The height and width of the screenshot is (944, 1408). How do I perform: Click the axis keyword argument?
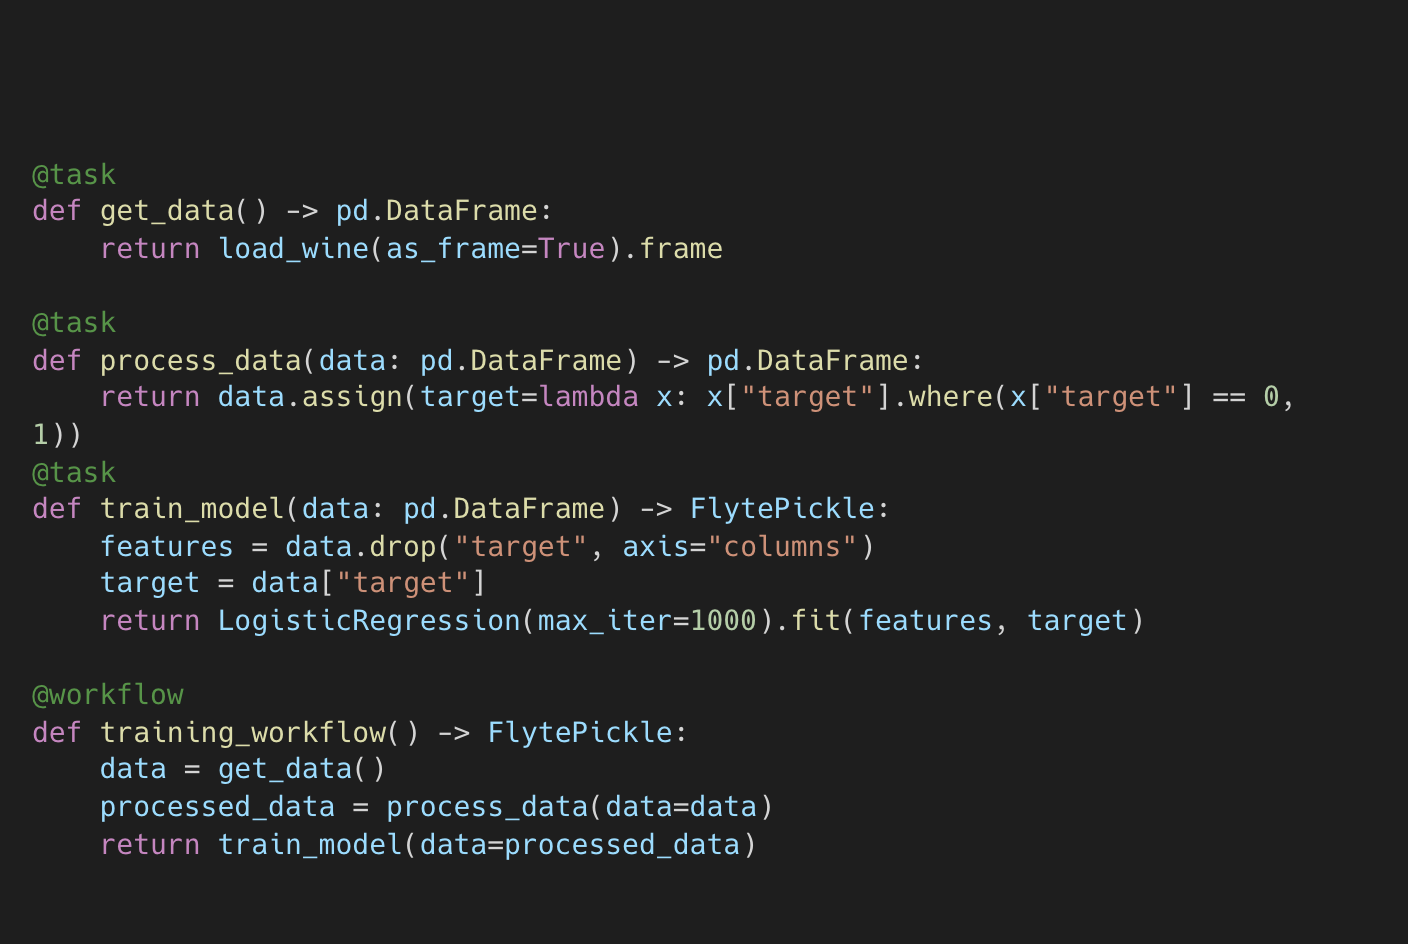point(656,547)
